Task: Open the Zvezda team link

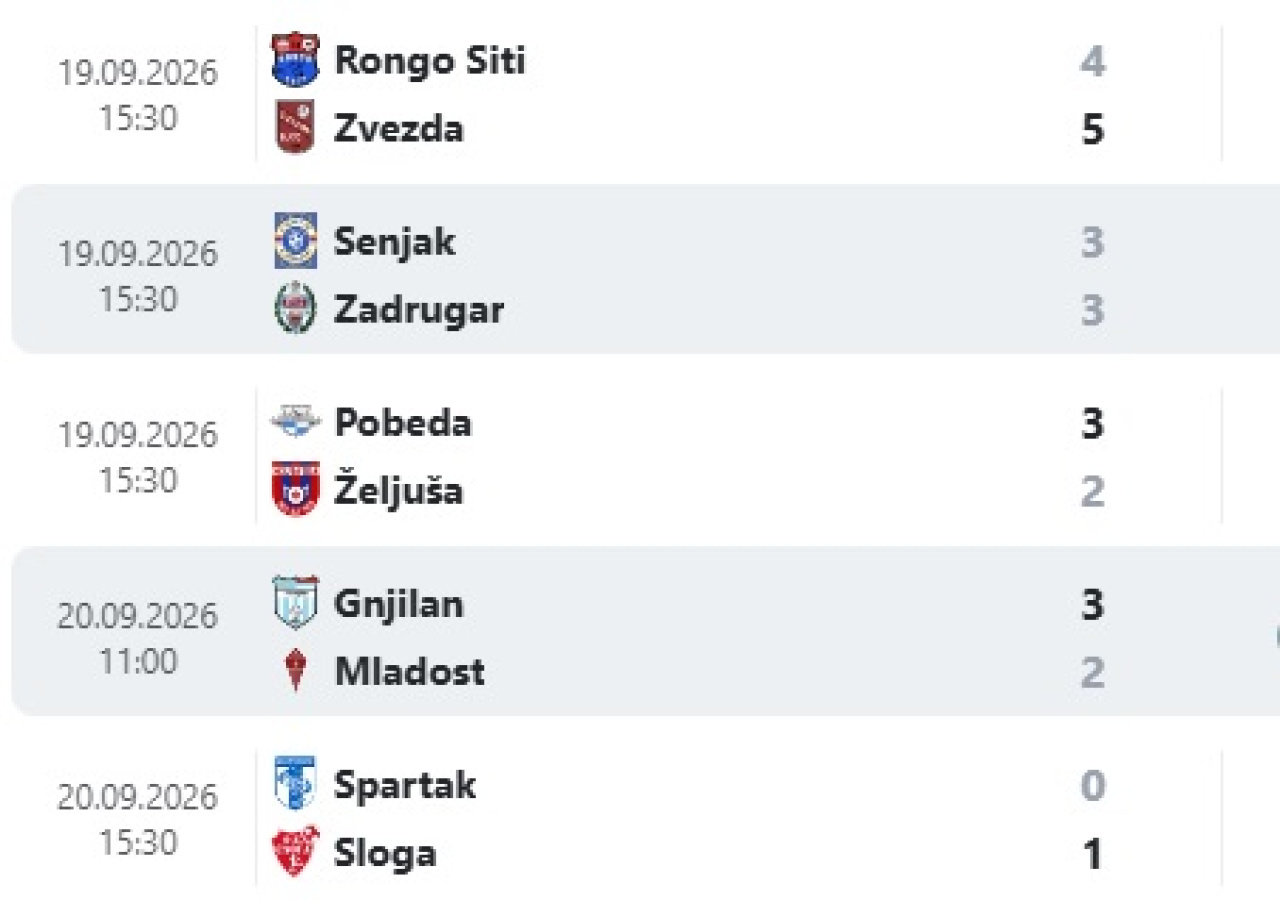Action: pos(399,128)
